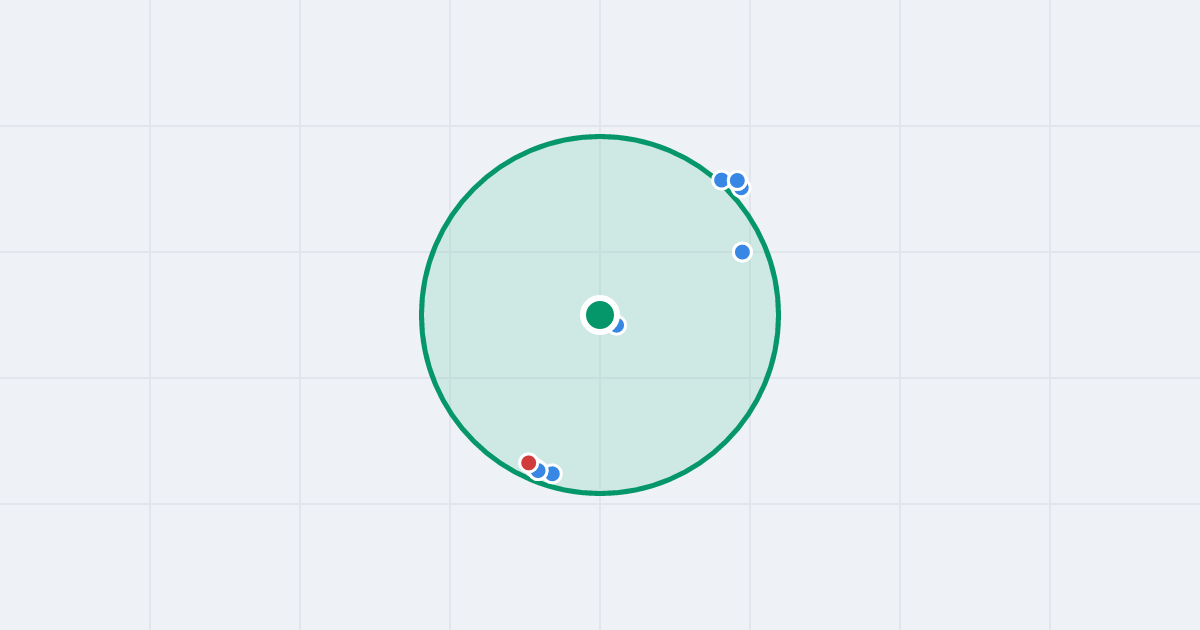Click the front blue dot of the top-right cluster
Screen dimensions: 1200x630
click(737, 181)
